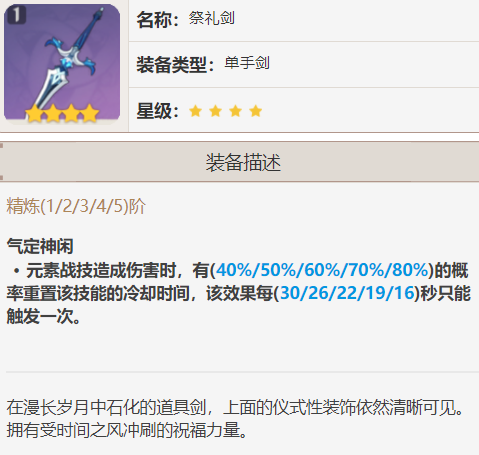
Task: Select the weapon name 祭礼剑
Action: click(212, 18)
